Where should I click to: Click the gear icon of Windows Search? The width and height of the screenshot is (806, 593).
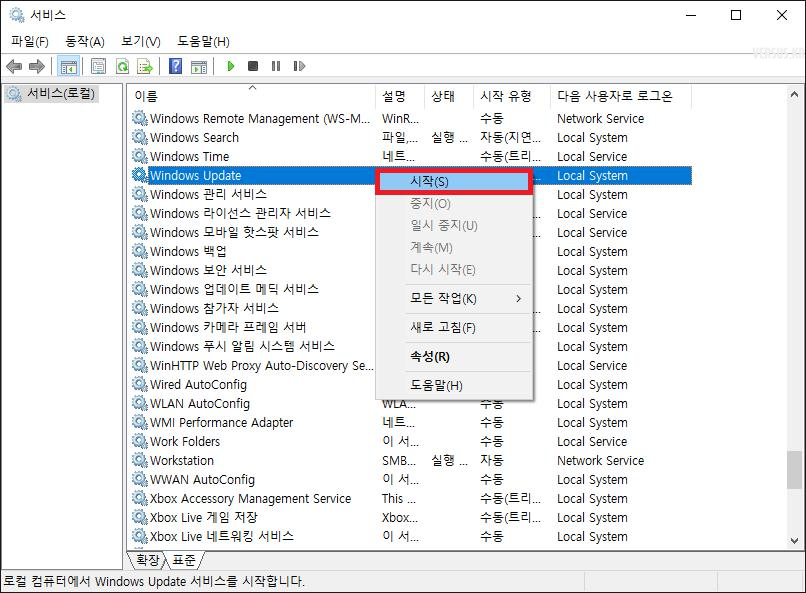[139, 137]
